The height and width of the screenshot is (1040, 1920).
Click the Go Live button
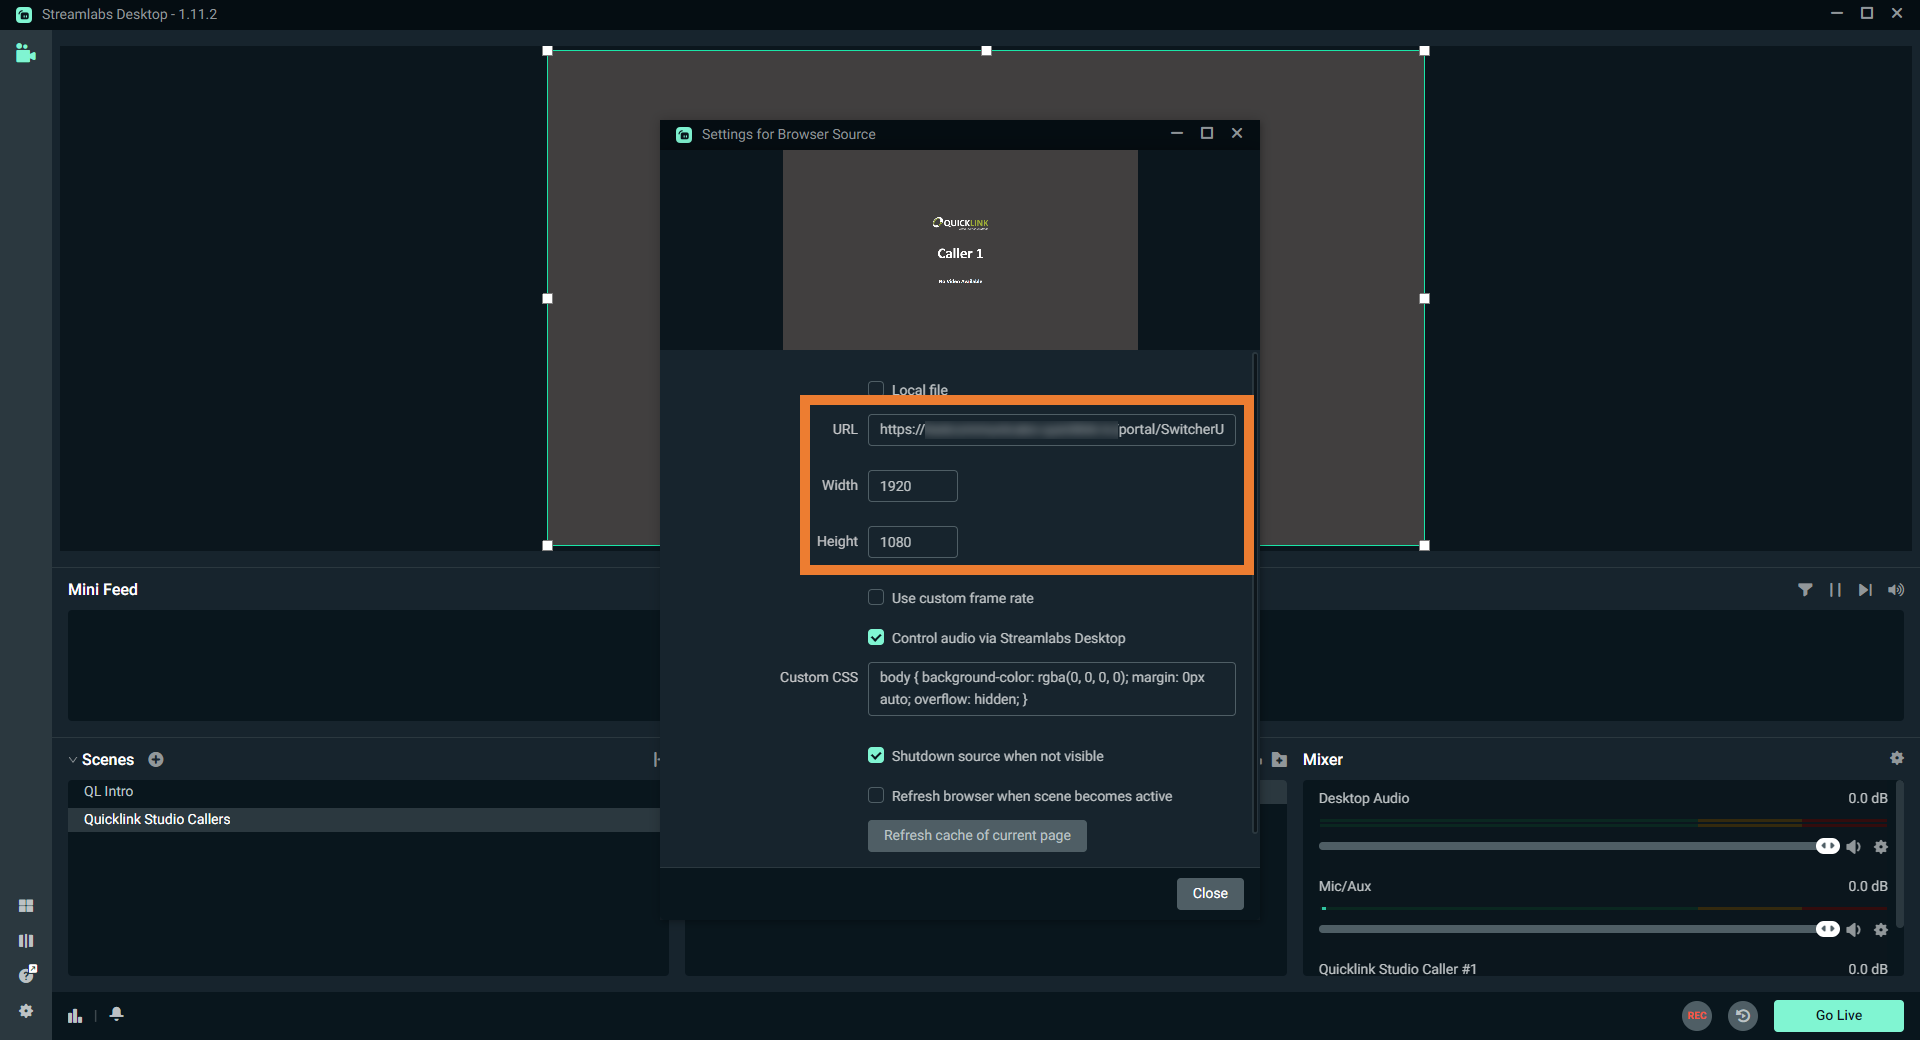tap(1838, 1015)
